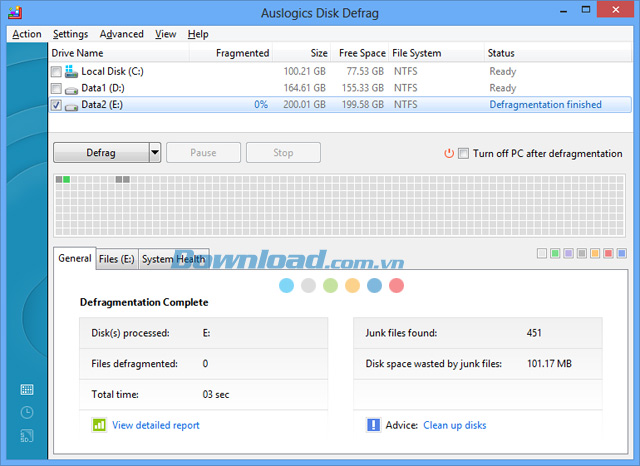
Task: Click the red power icon
Action: 449,153
